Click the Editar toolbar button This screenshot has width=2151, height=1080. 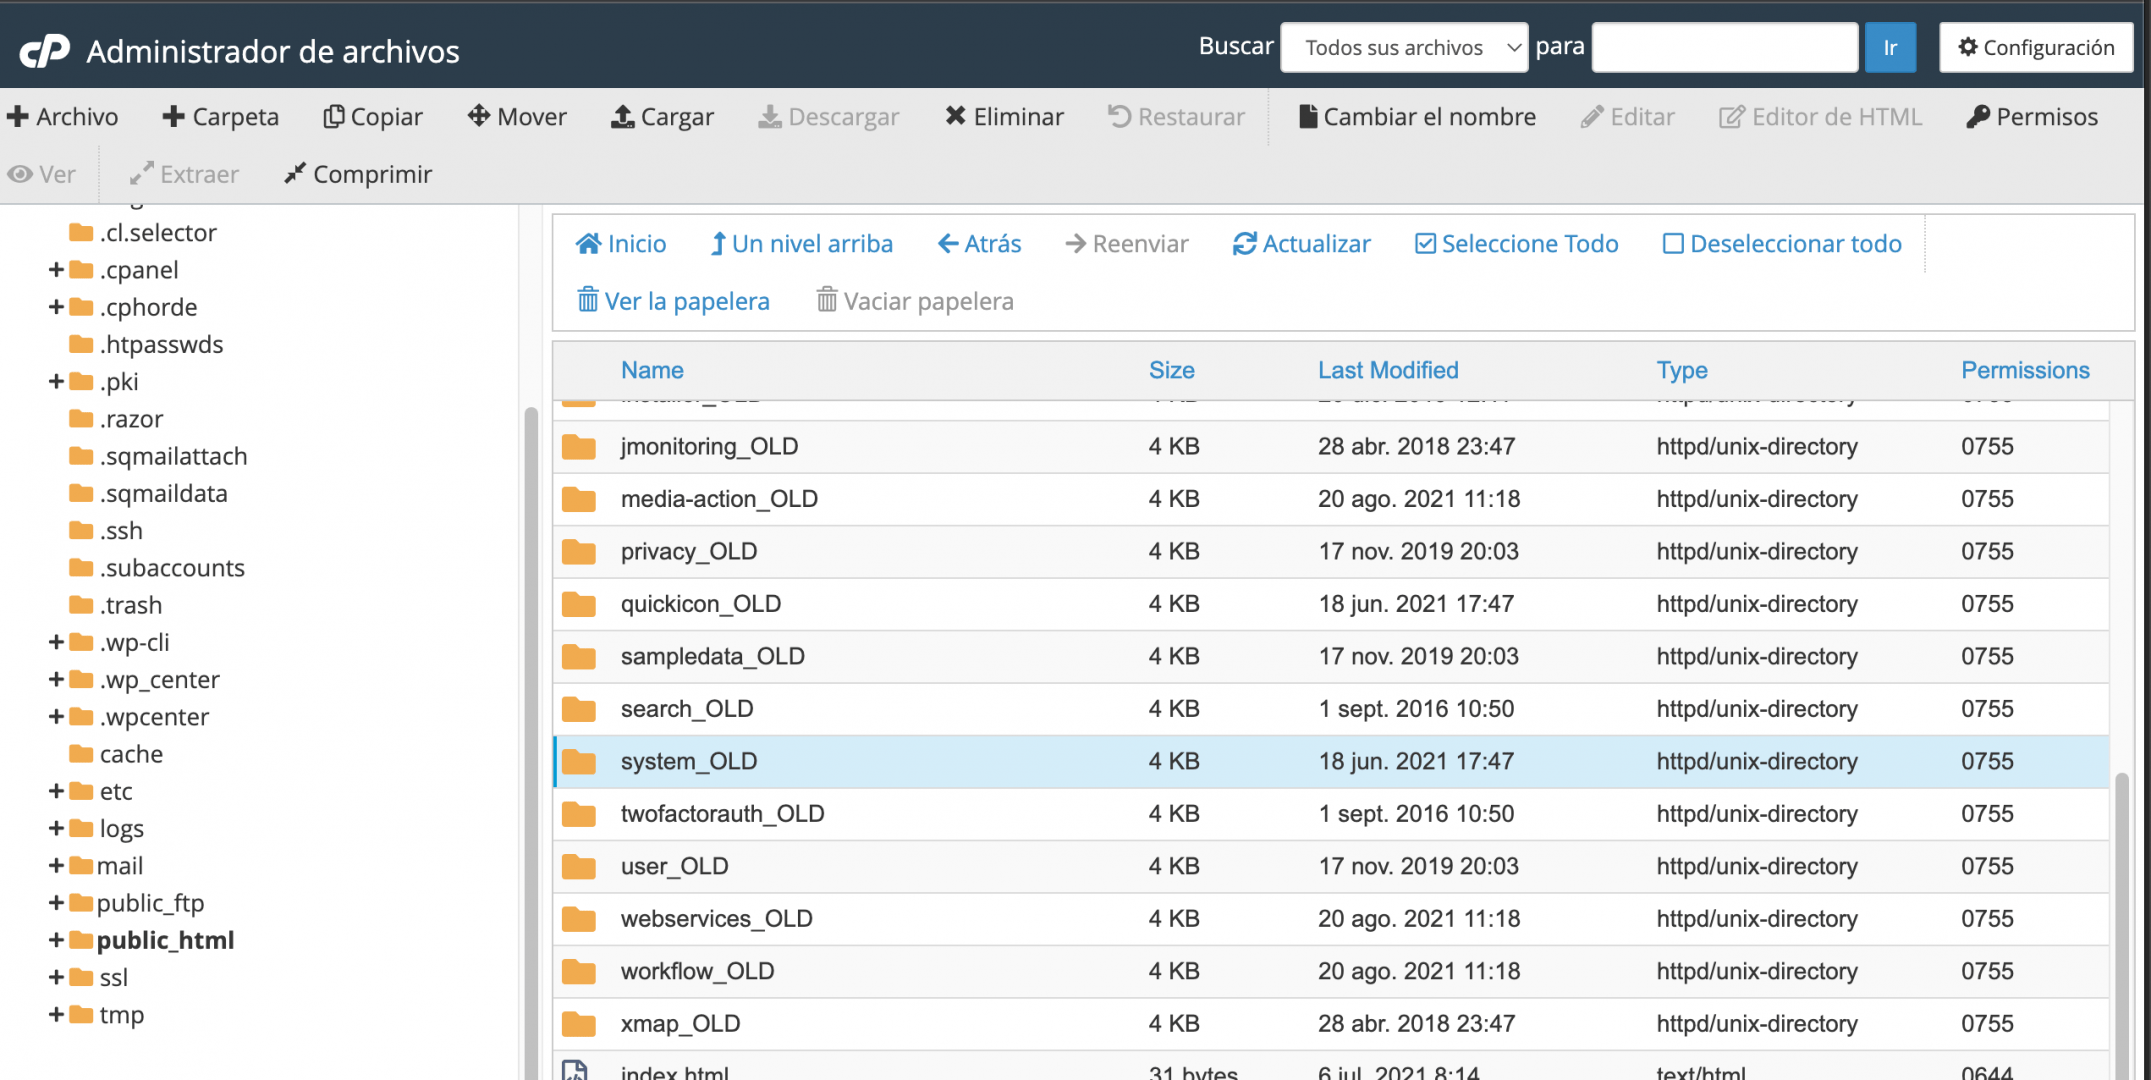coord(1628,117)
